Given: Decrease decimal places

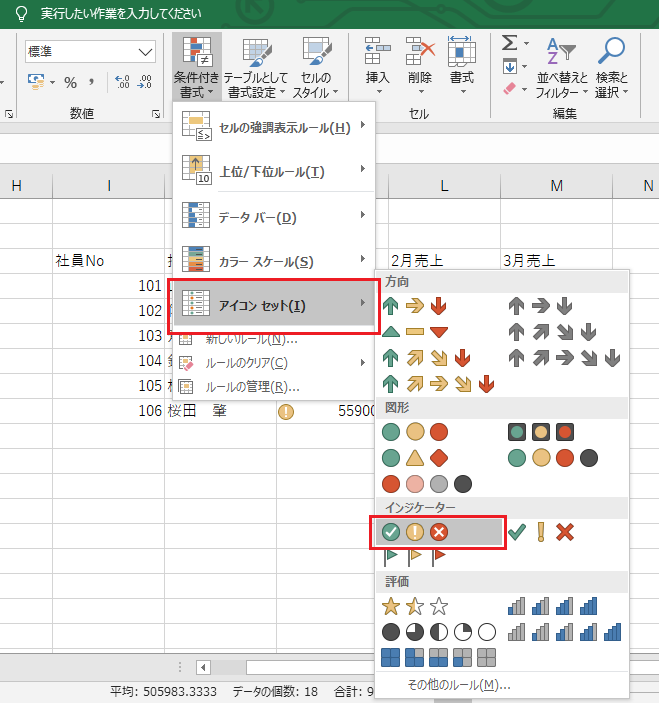Looking at the screenshot, I should click(x=145, y=82).
